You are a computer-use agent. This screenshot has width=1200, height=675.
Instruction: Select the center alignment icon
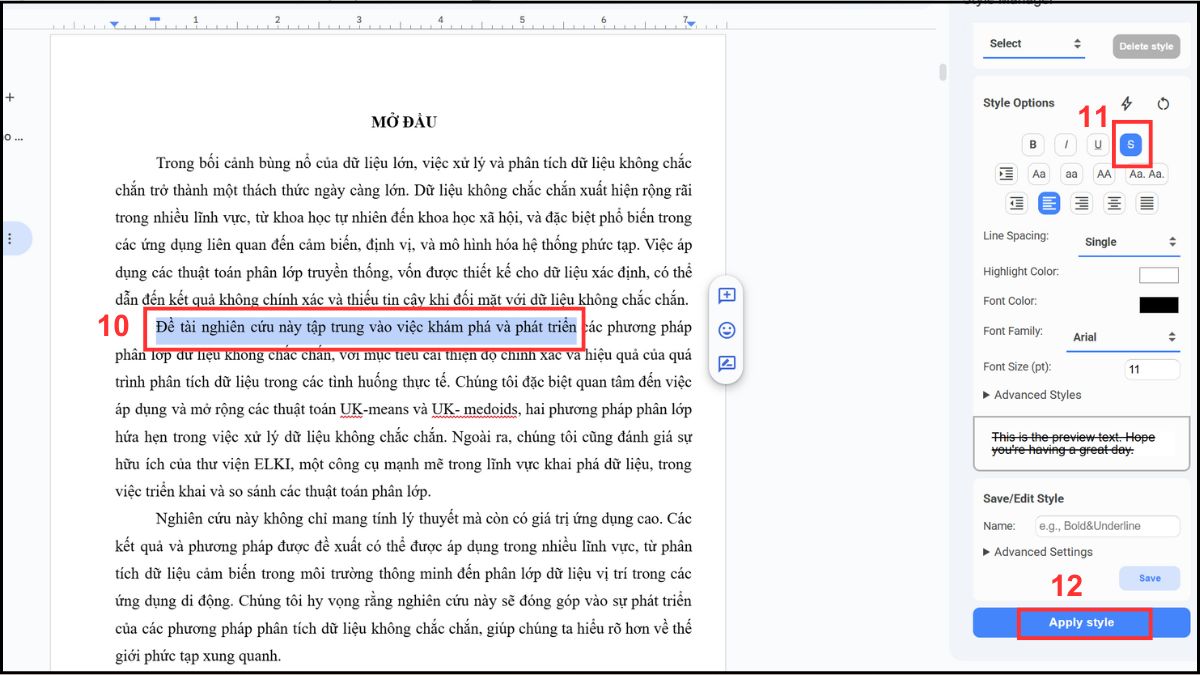1114,203
